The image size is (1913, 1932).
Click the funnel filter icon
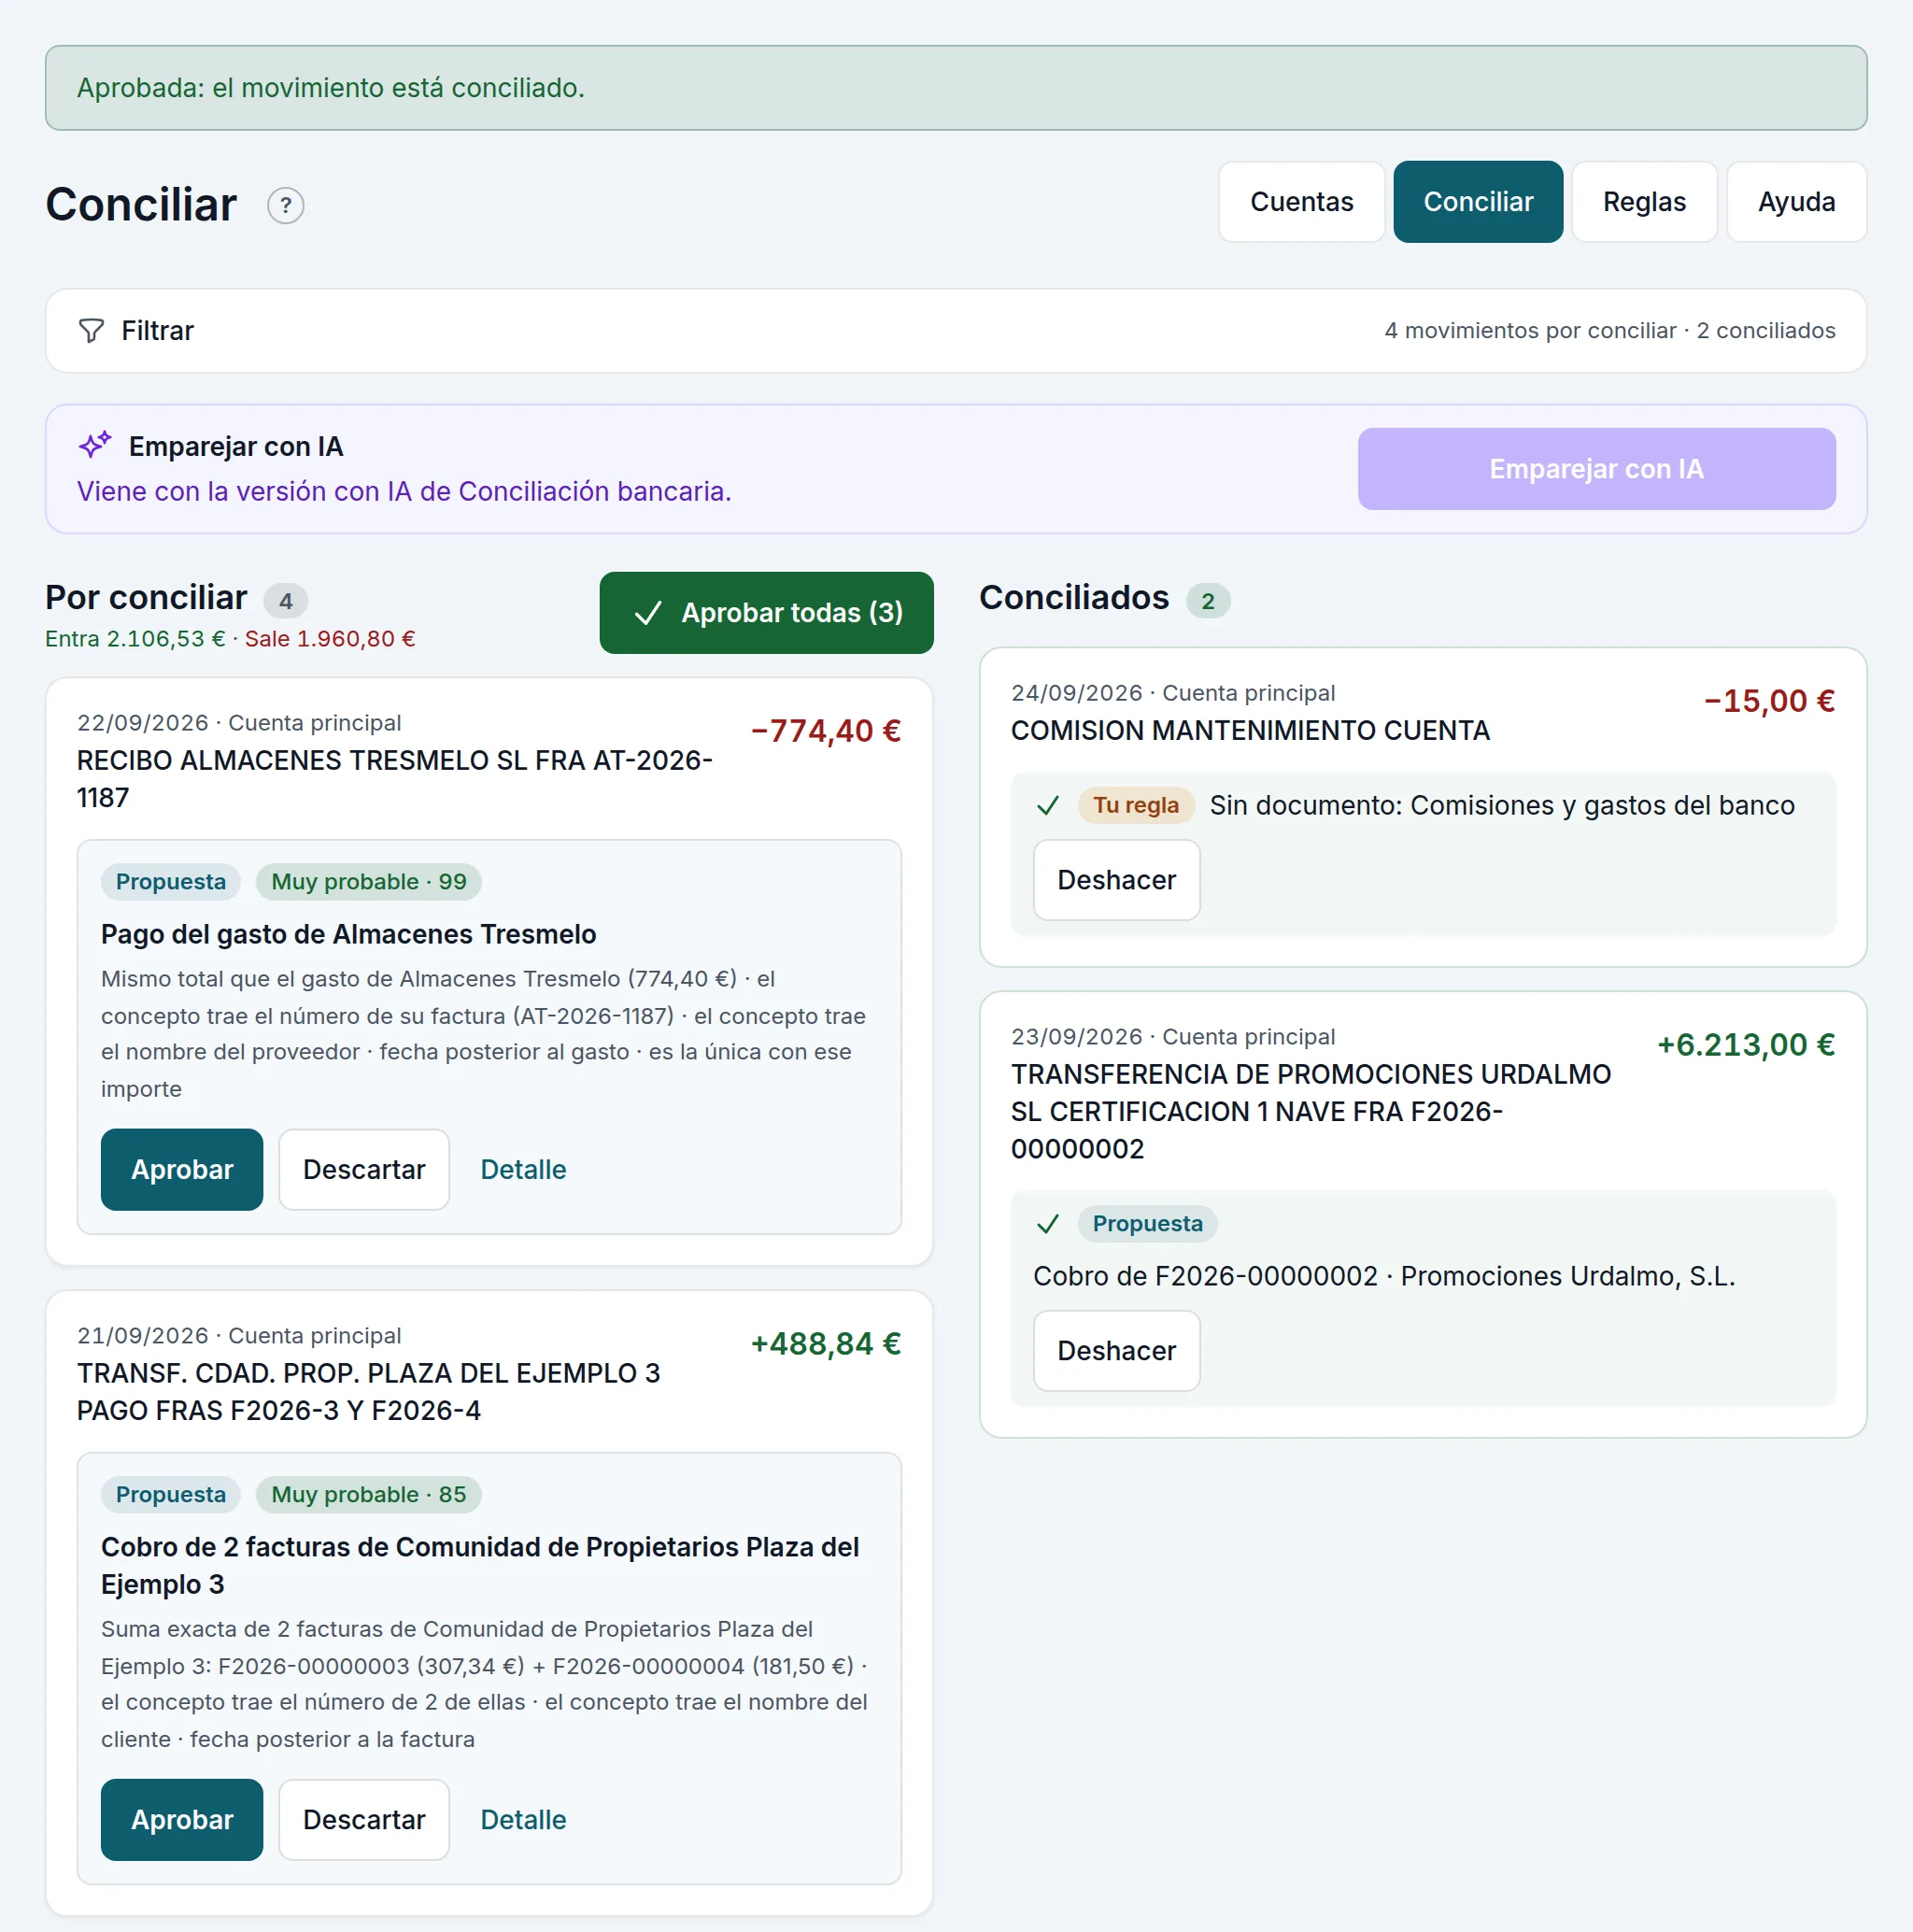91,331
